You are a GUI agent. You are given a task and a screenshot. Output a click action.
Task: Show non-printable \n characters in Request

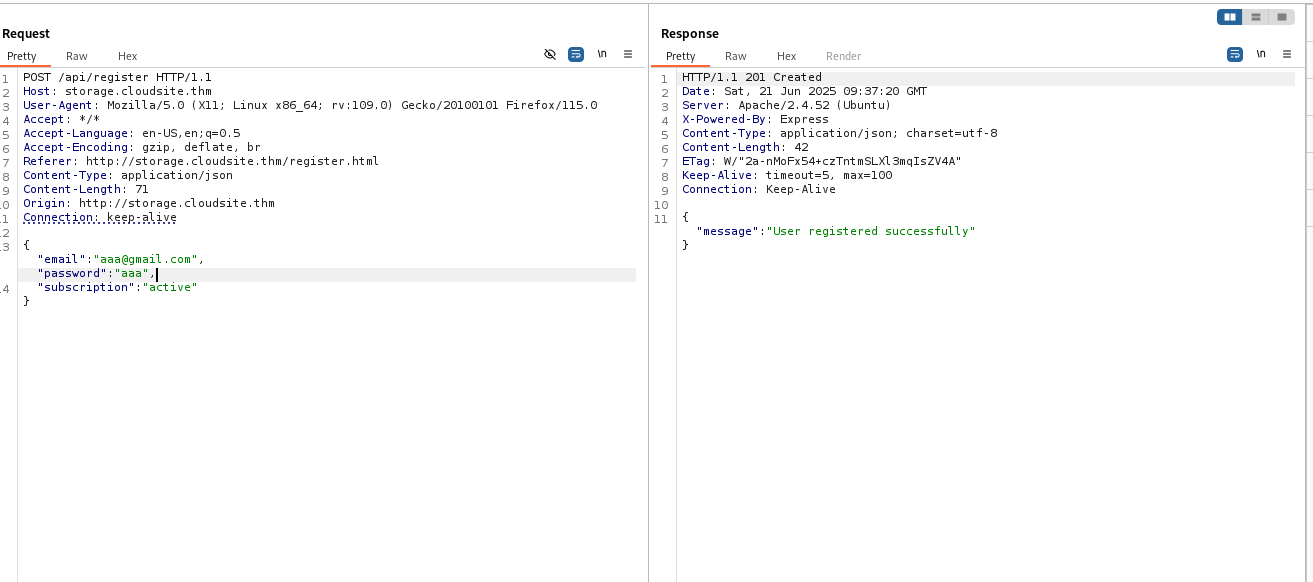(602, 55)
